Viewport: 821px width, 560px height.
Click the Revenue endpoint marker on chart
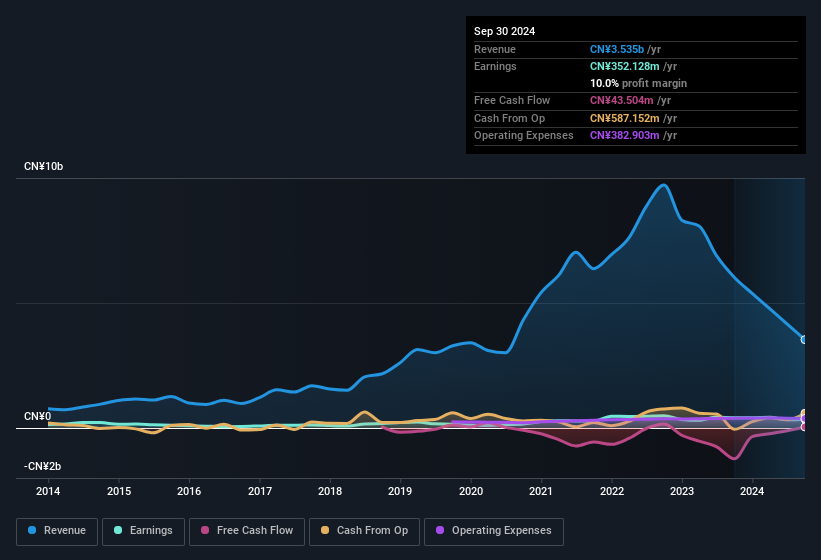[x=804, y=340]
